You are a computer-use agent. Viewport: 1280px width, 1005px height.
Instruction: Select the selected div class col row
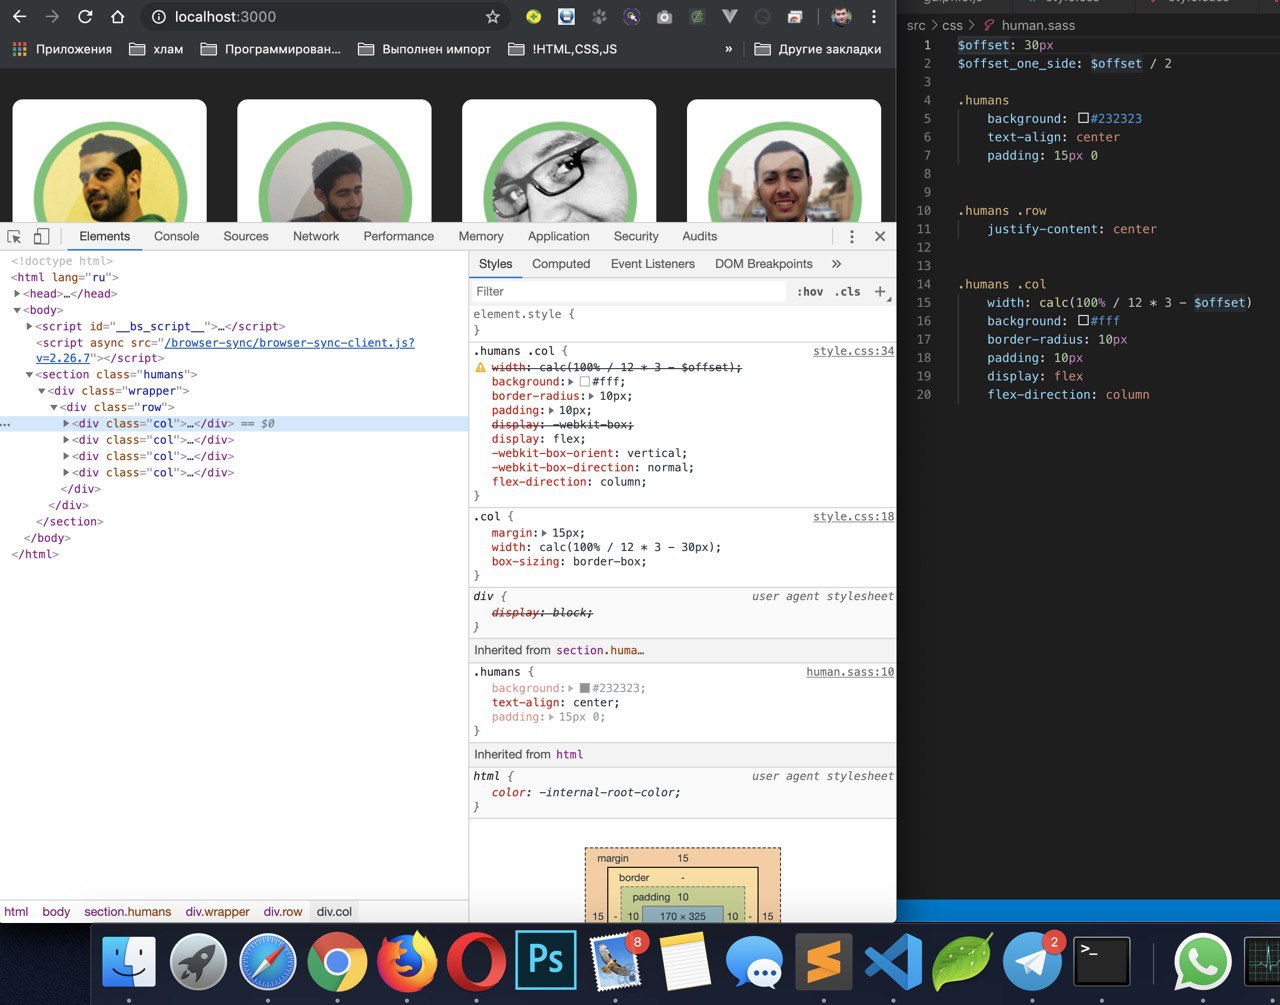[234, 424]
